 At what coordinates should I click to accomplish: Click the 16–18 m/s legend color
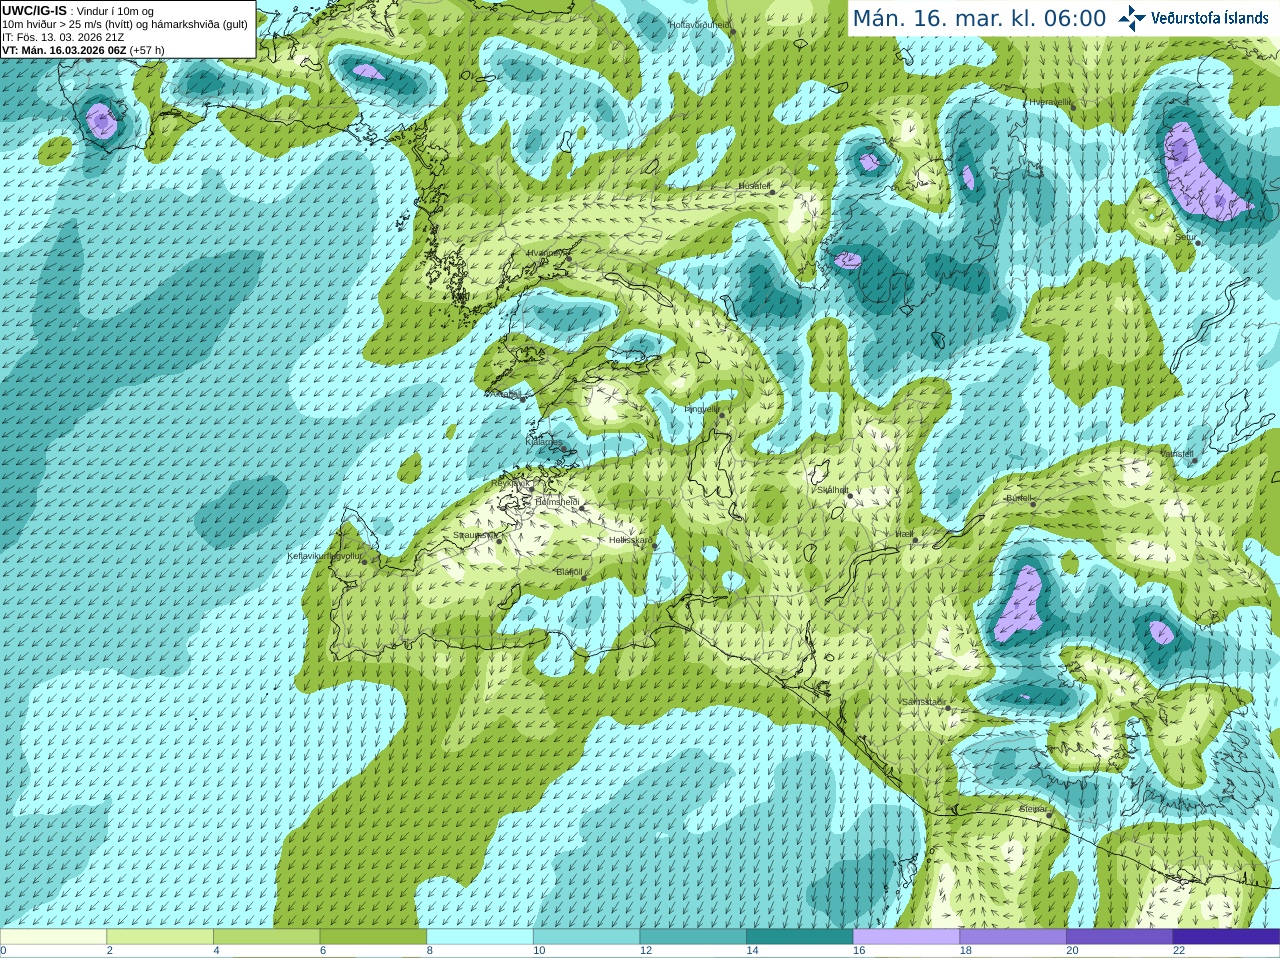pos(906,937)
